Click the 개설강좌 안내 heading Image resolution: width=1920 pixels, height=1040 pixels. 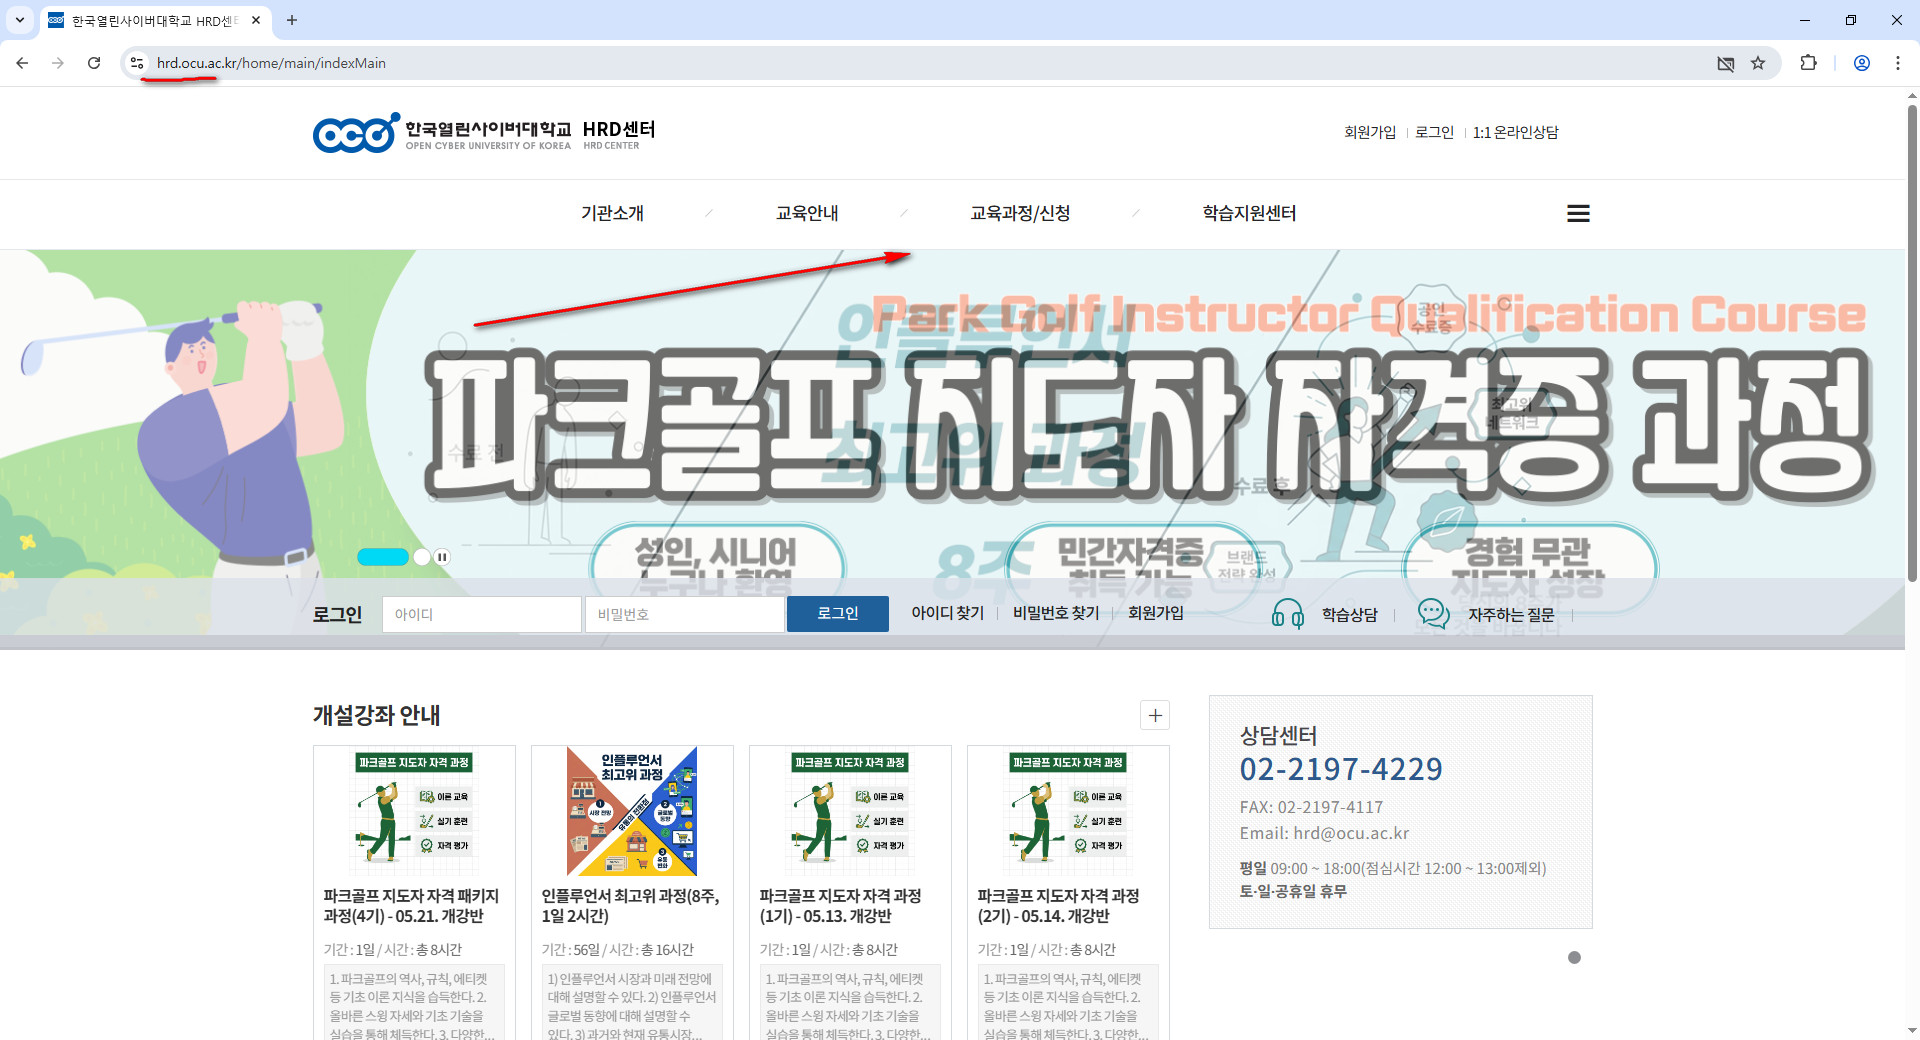tap(376, 715)
